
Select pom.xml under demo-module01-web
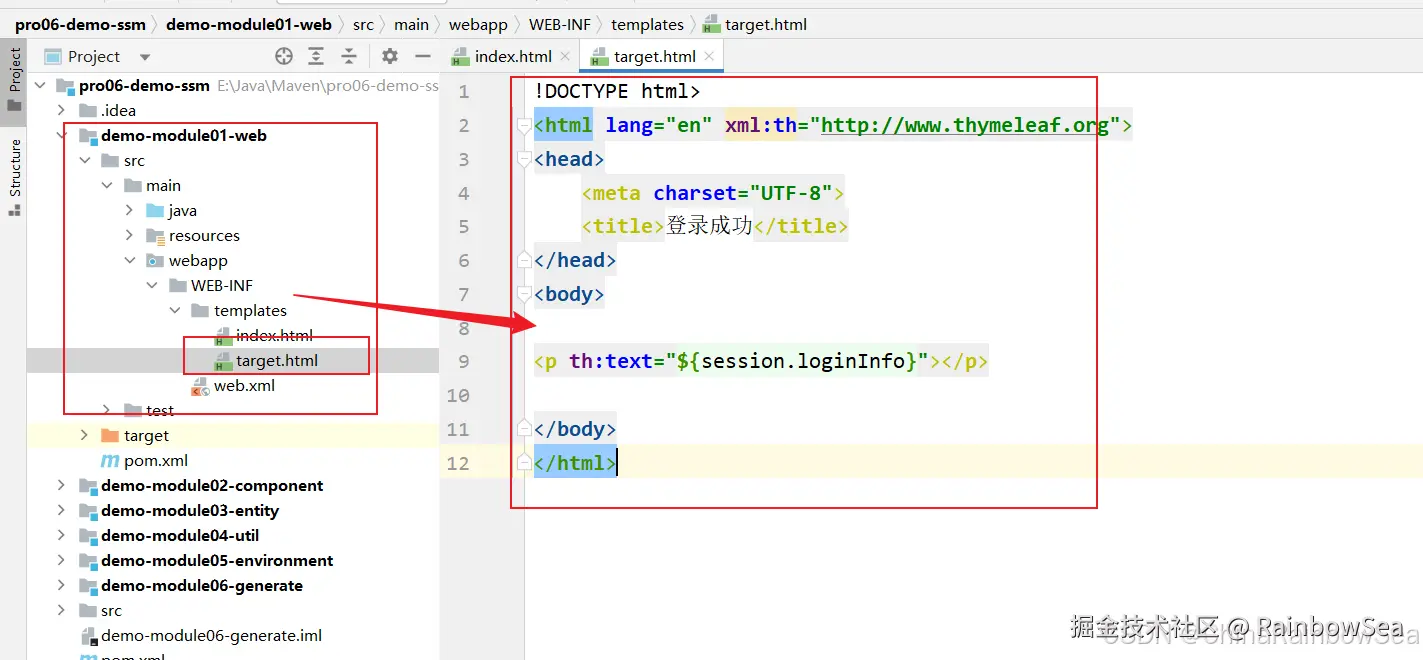point(156,461)
